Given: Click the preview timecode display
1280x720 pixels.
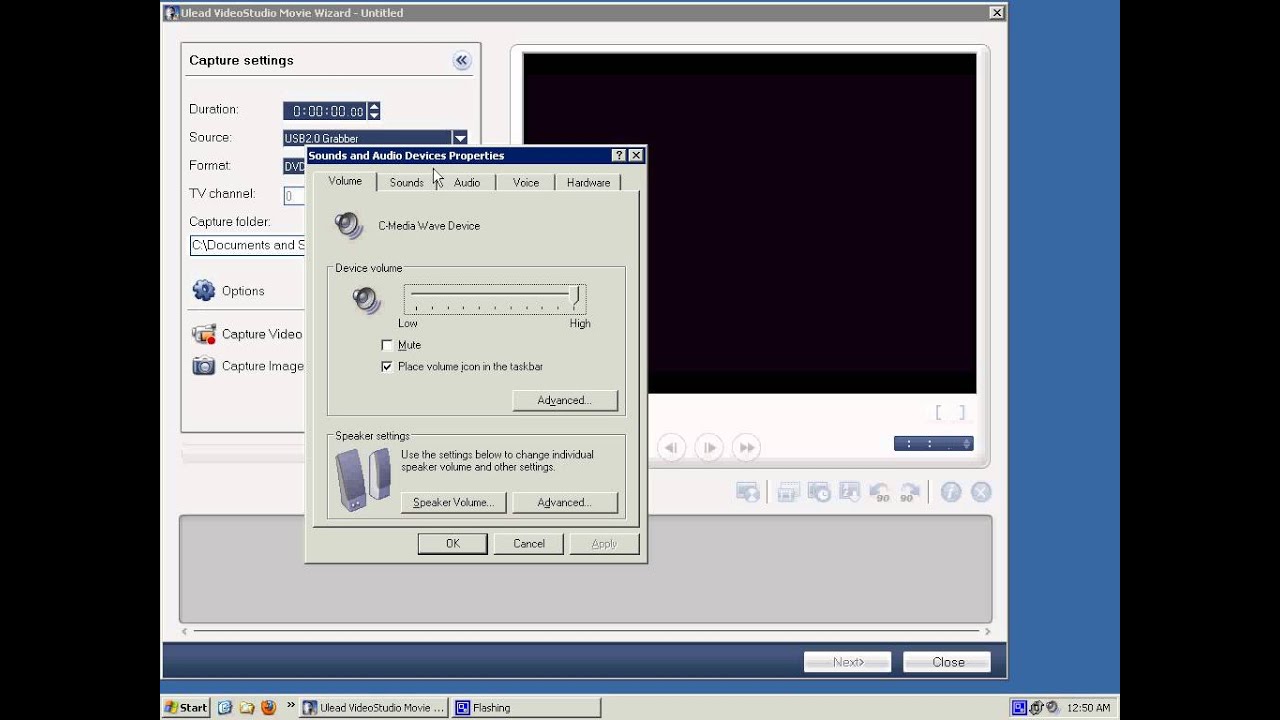Looking at the screenshot, I should [934, 444].
